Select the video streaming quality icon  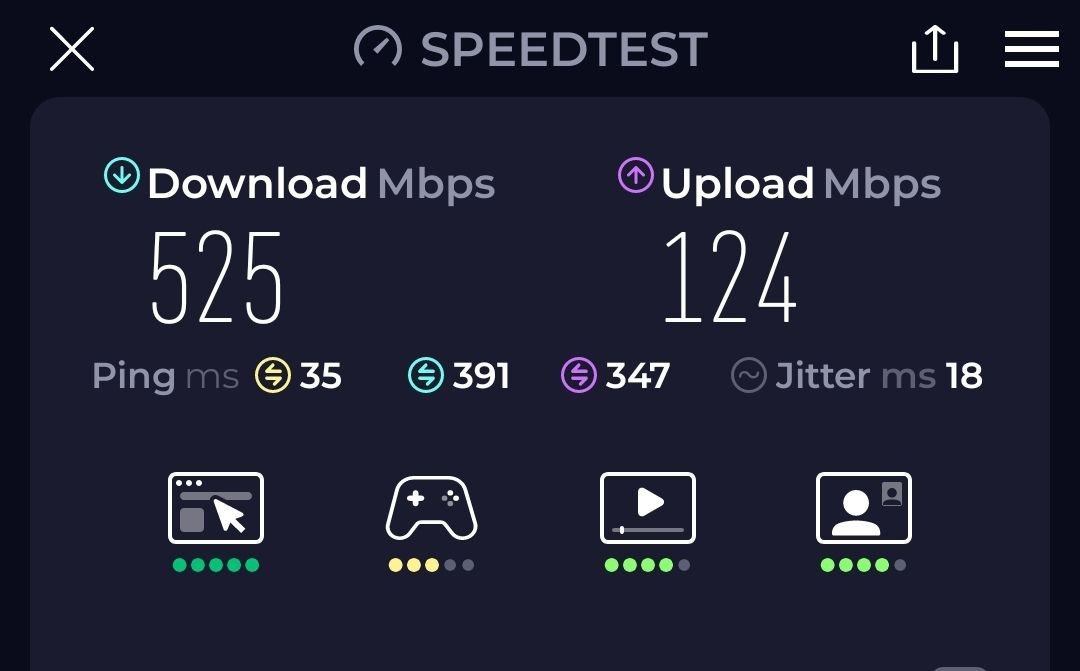pyautogui.click(x=647, y=508)
